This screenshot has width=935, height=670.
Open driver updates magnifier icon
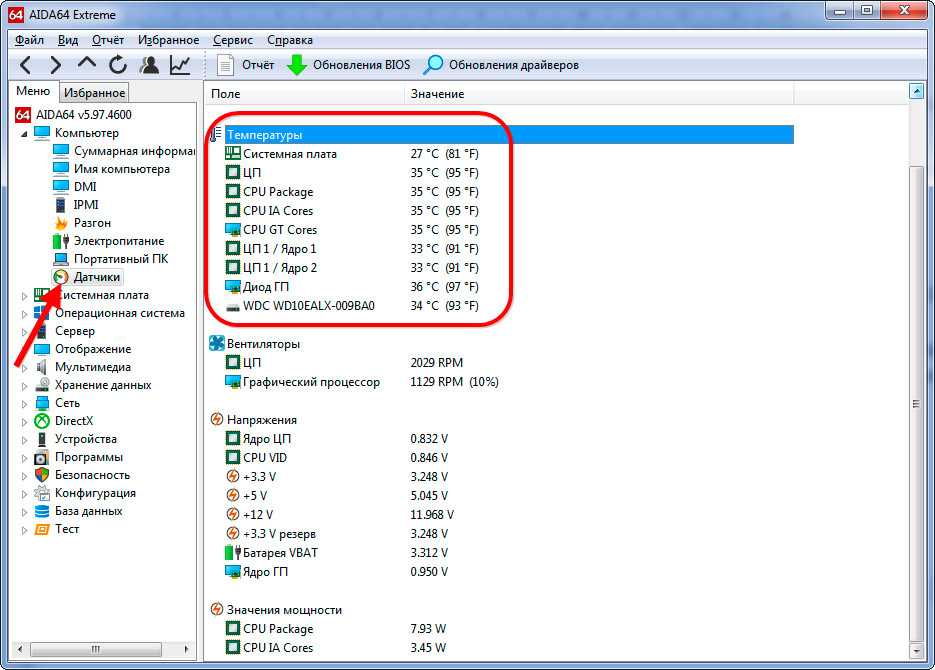tap(433, 65)
